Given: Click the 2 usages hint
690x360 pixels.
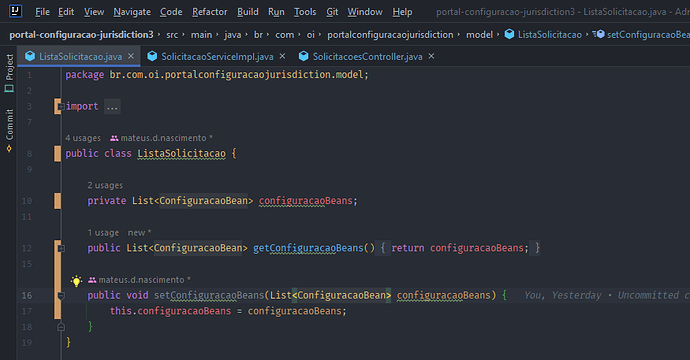Looking at the screenshot, I should tap(105, 185).
